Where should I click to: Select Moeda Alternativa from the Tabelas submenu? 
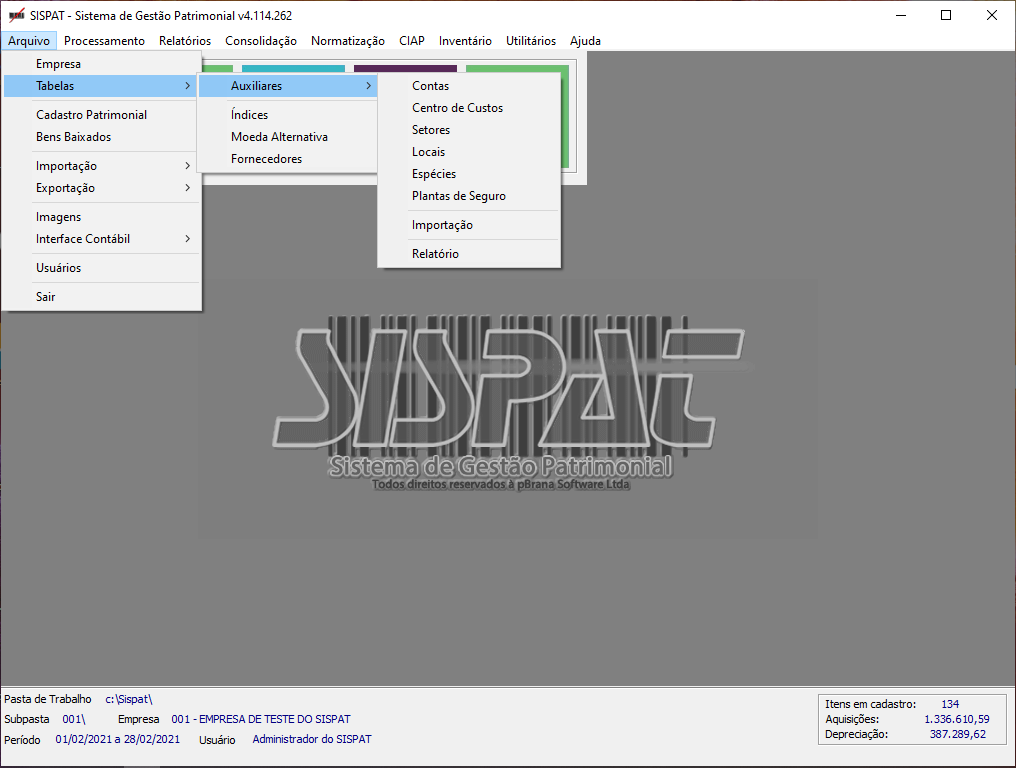pyautogui.click(x=279, y=137)
